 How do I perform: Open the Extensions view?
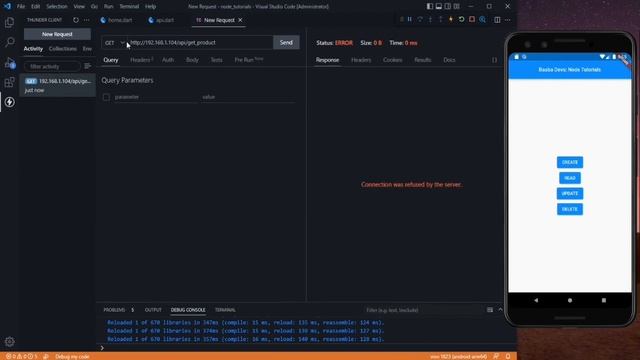tap(9, 82)
